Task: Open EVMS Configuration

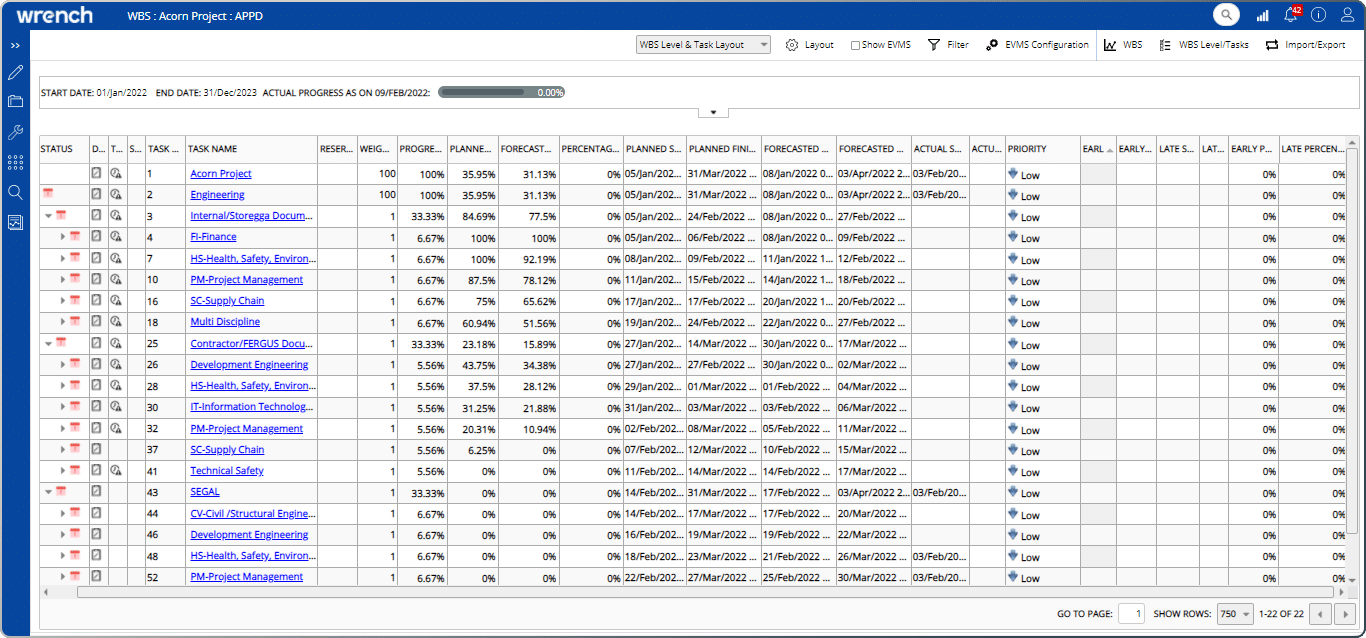Action: pos(1038,45)
